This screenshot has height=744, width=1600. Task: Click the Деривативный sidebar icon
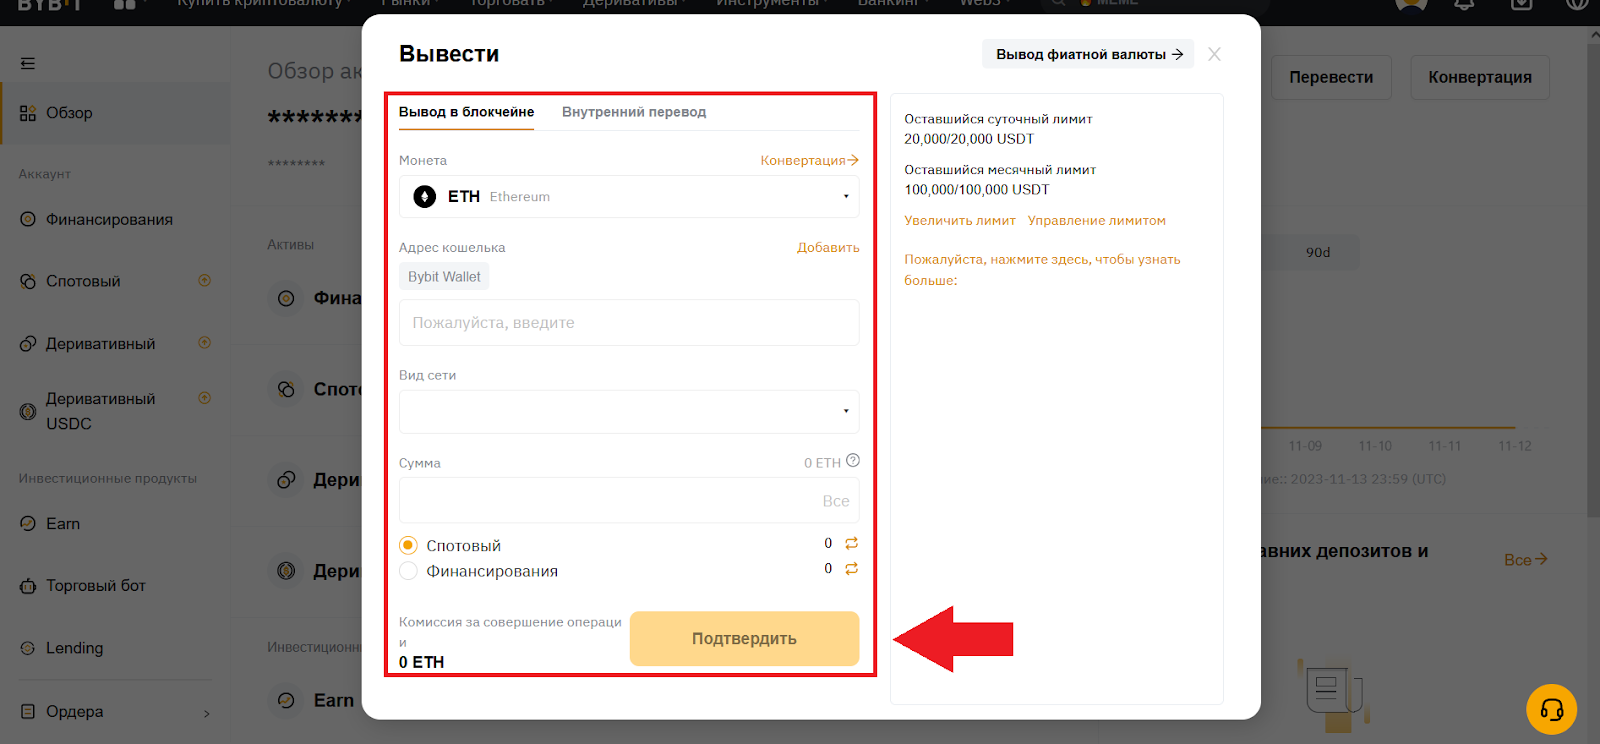tap(28, 343)
